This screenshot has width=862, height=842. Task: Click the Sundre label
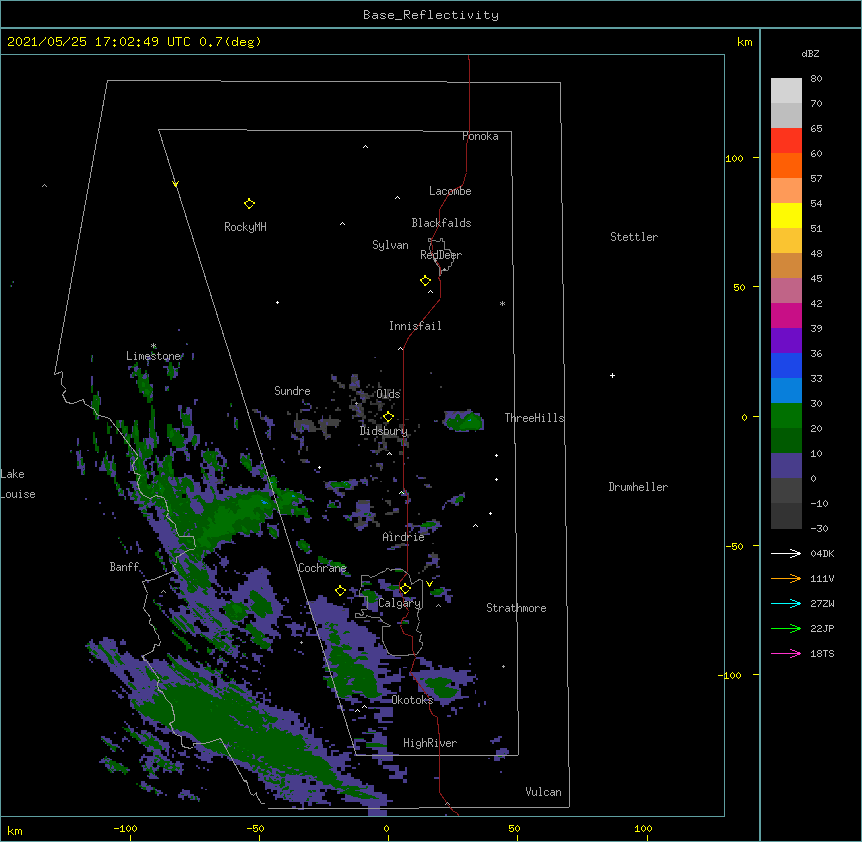292,391
